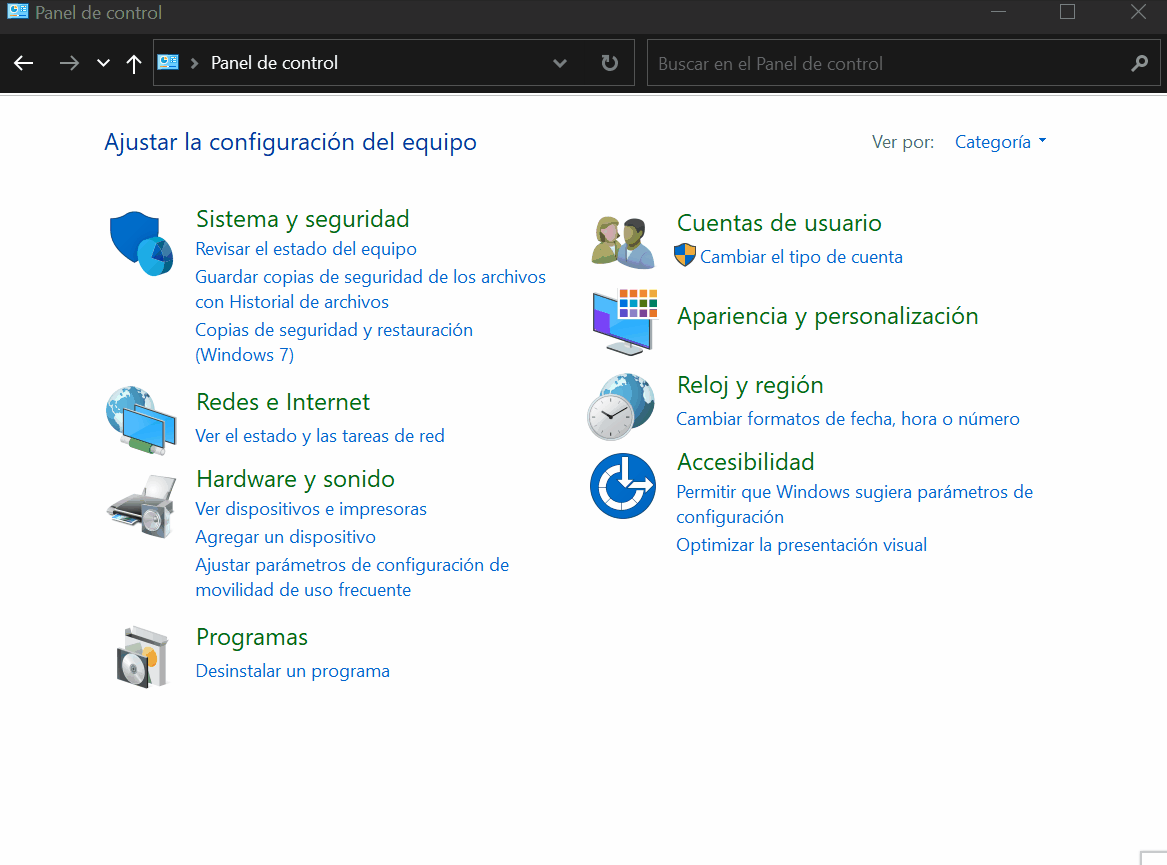The width and height of the screenshot is (1167, 865).
Task: Click the shield icon beside Cambiar el tipo de cuenta
Action: point(685,255)
